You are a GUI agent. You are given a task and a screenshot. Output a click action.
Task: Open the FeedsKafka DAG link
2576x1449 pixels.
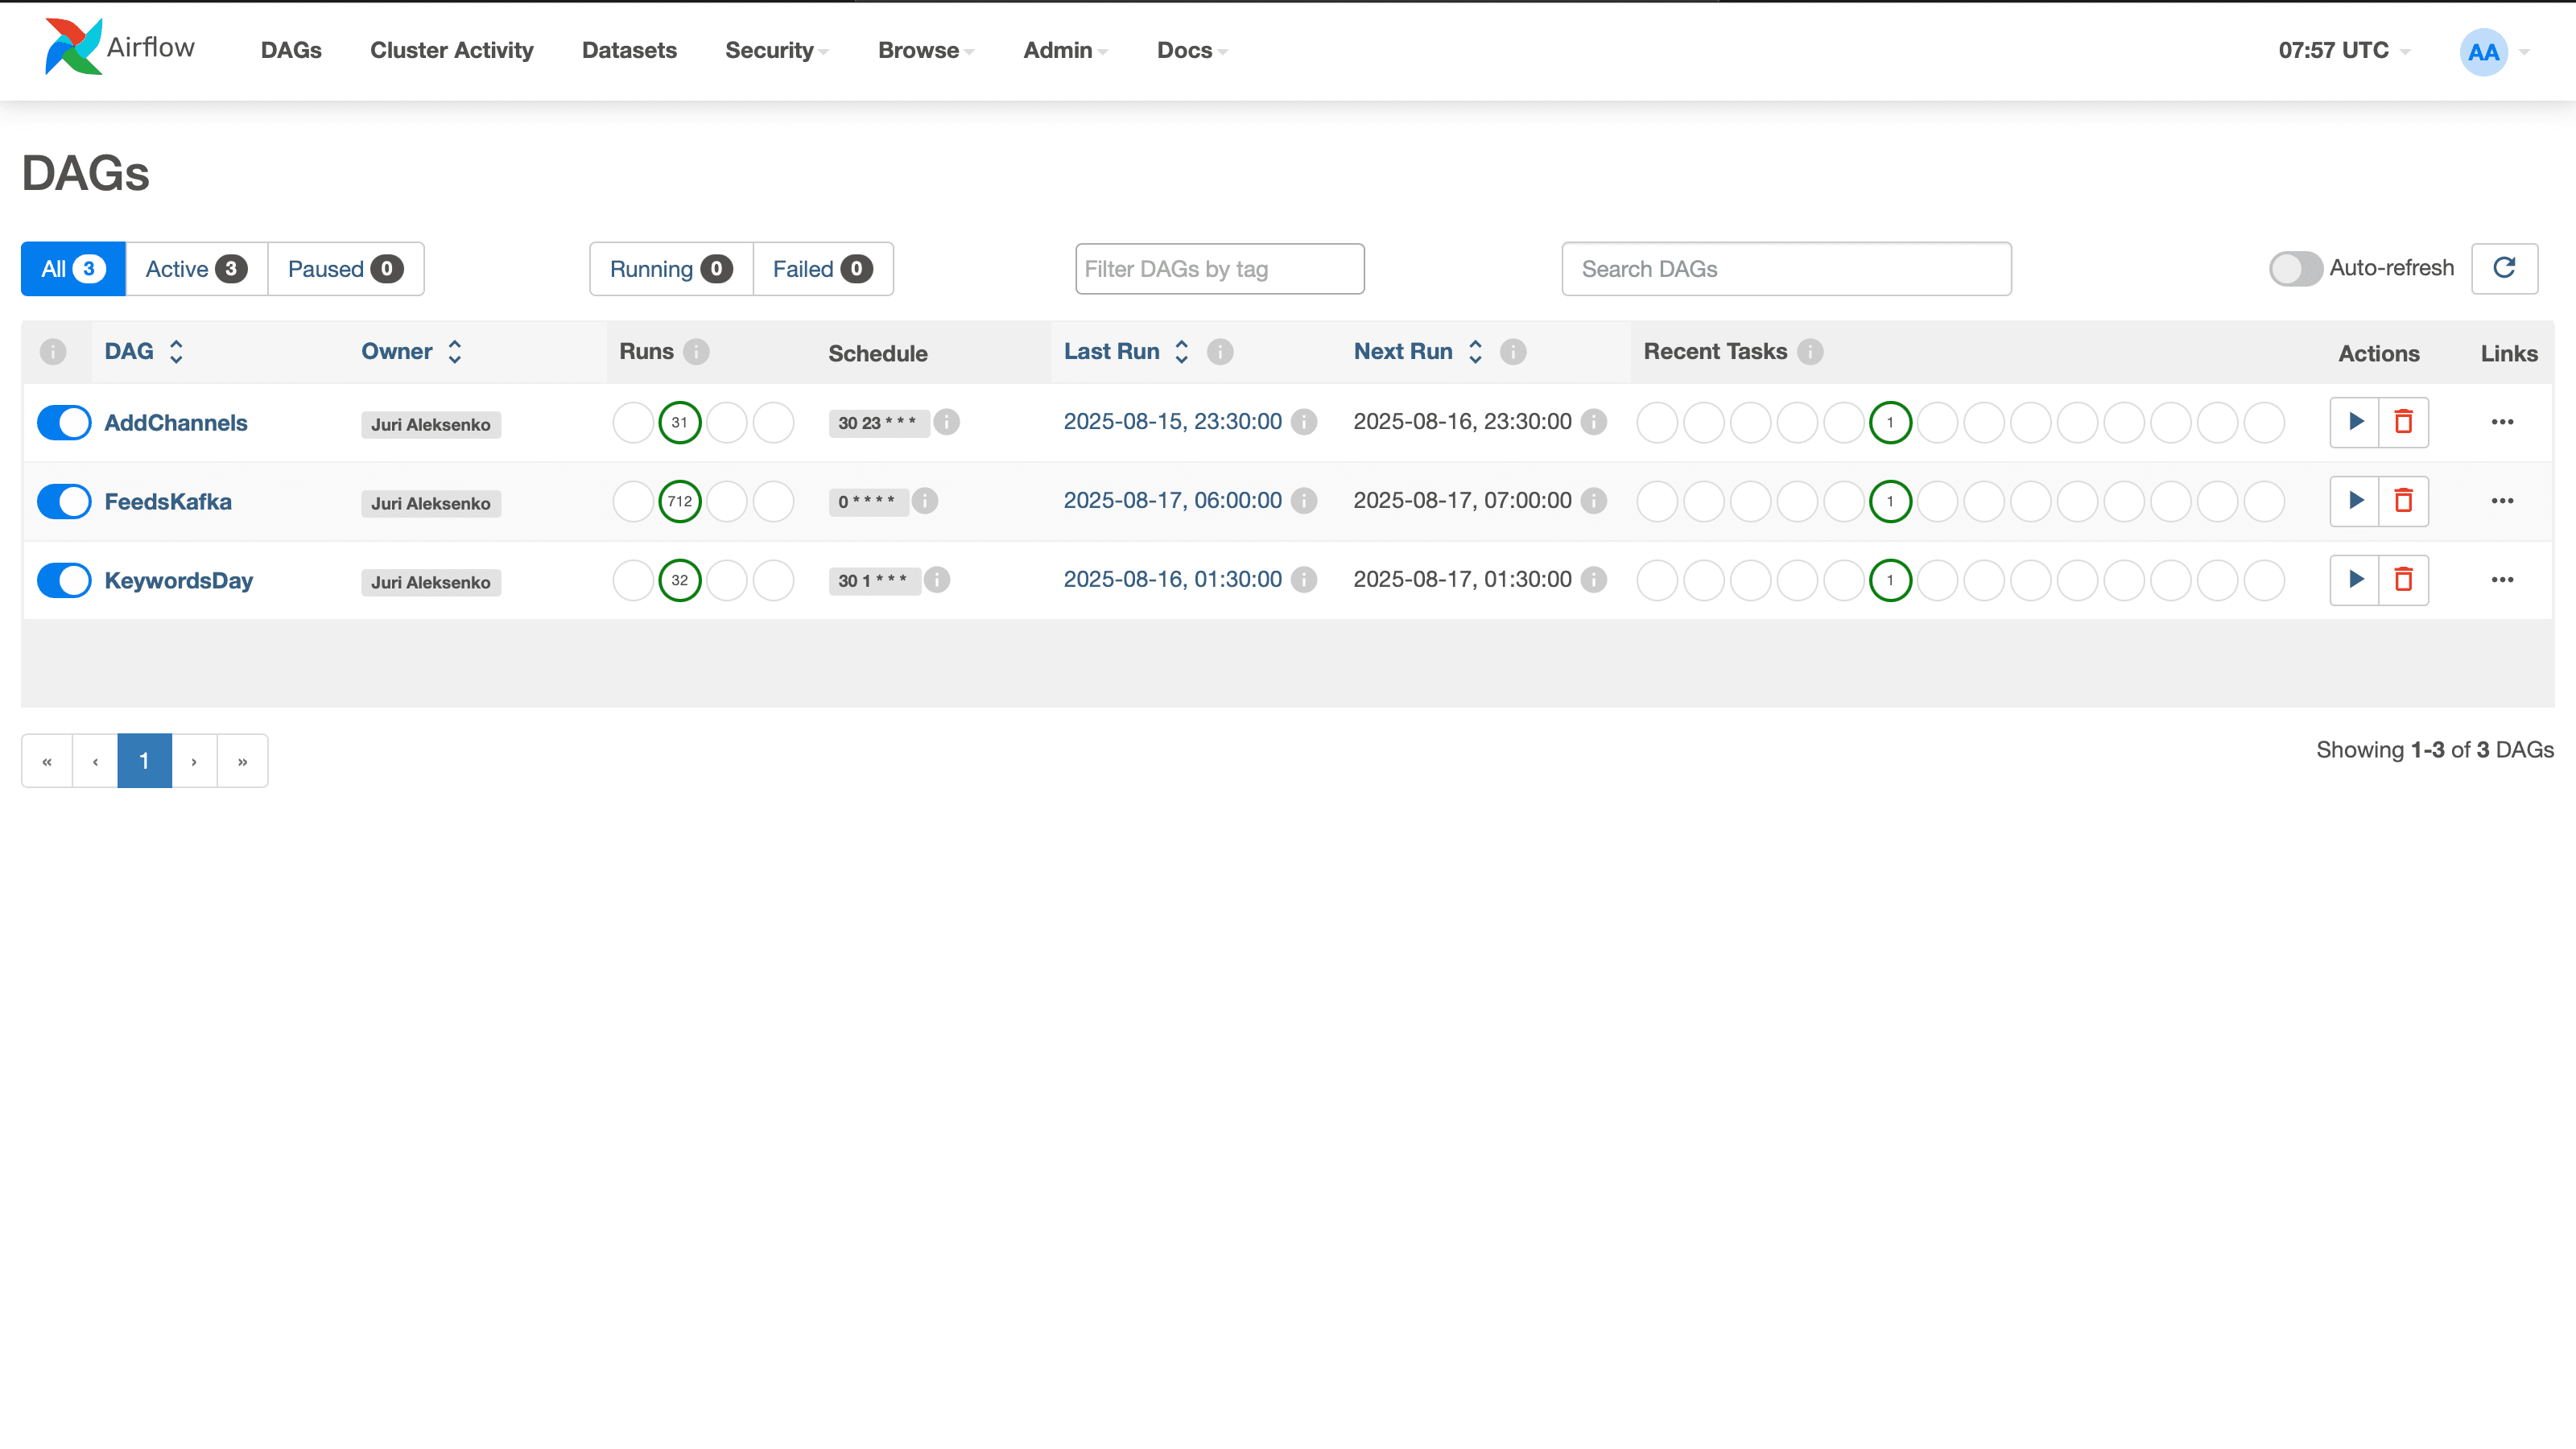click(168, 501)
